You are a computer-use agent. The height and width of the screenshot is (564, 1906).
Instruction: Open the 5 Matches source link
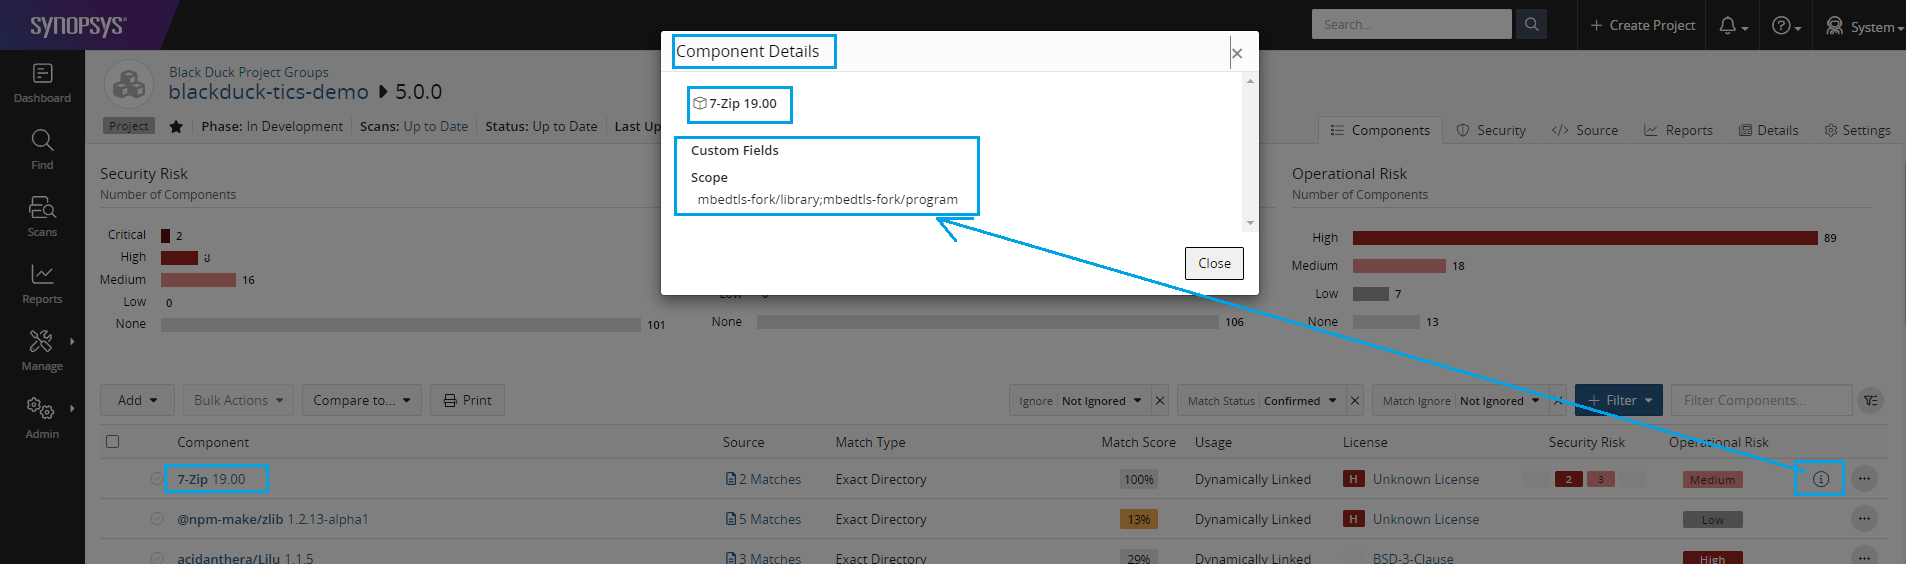point(770,519)
